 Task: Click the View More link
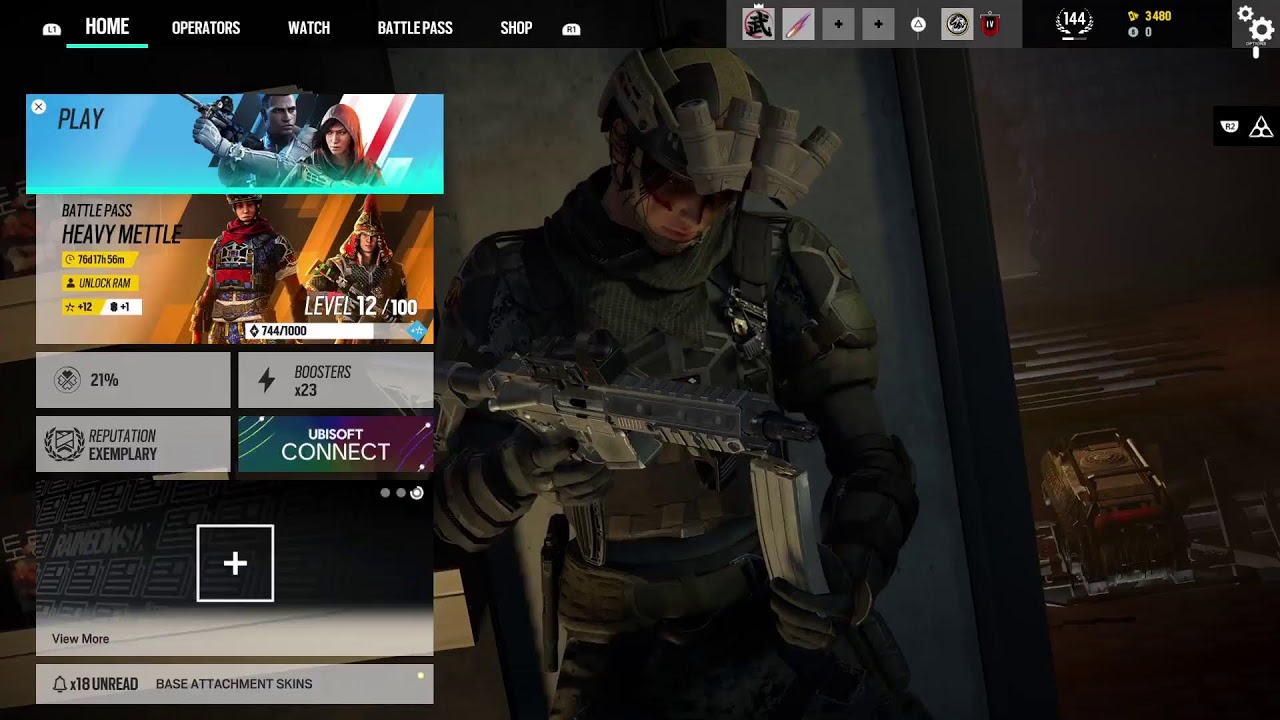pos(80,639)
